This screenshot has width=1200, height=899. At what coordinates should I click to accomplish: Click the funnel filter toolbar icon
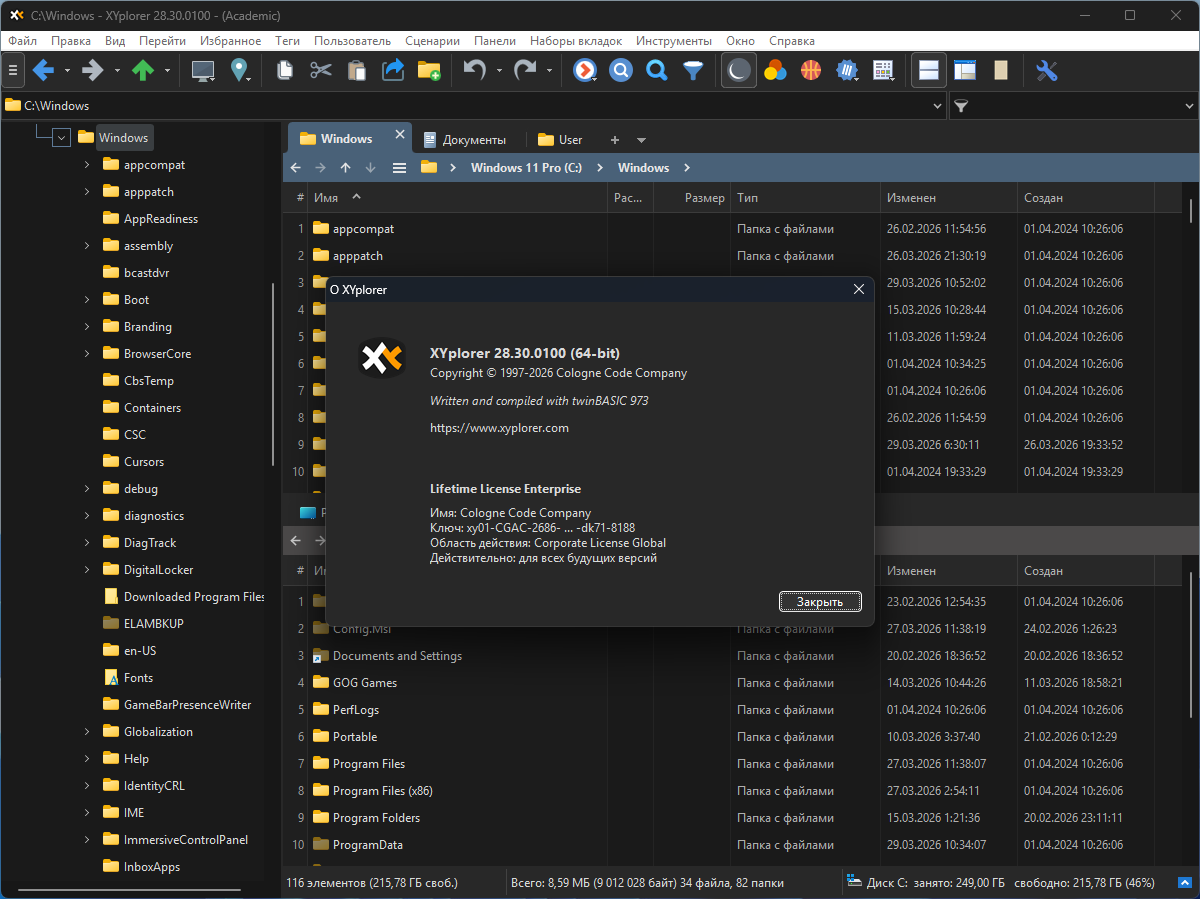click(692, 70)
